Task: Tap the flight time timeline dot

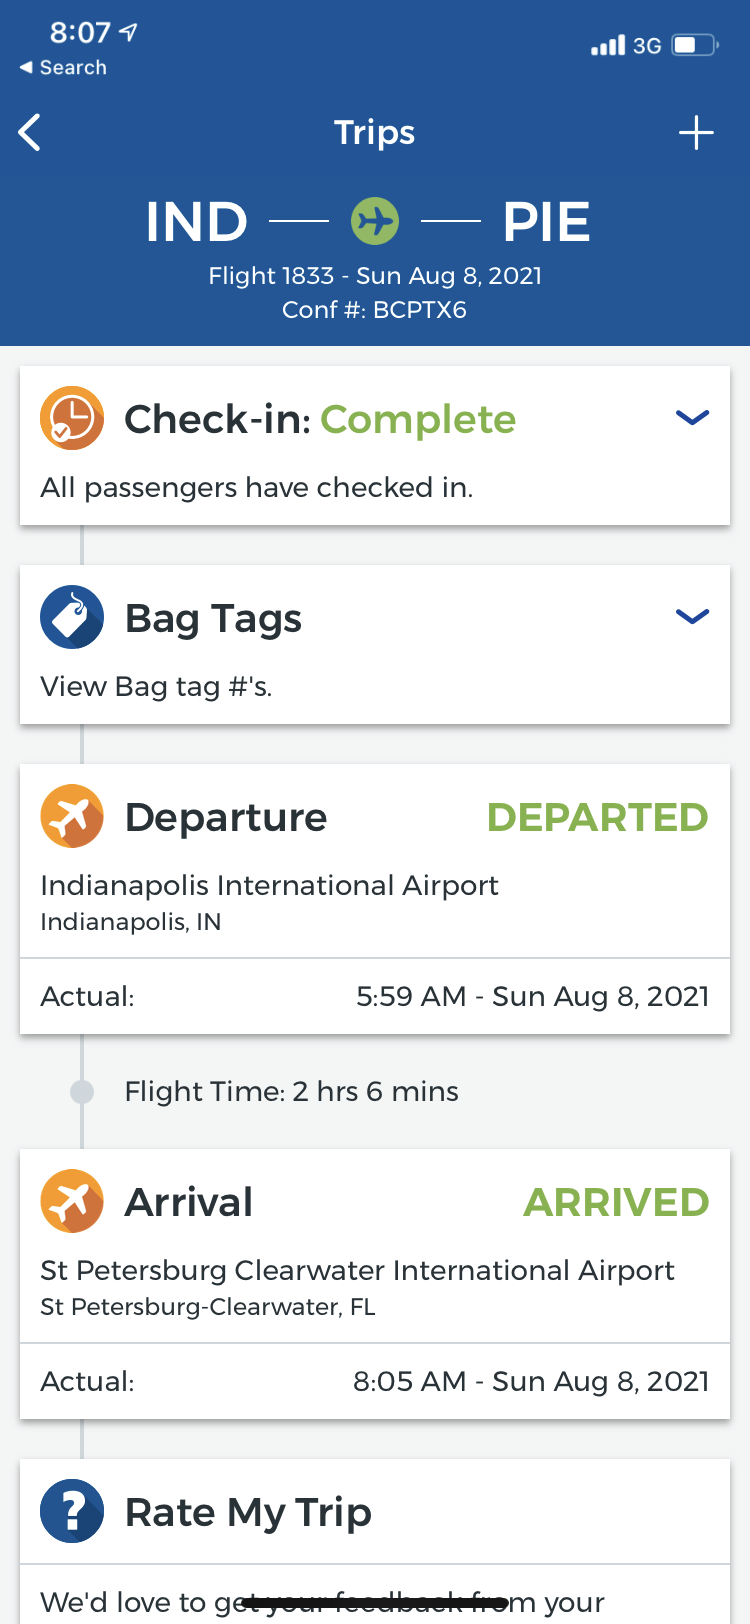Action: point(82,1091)
